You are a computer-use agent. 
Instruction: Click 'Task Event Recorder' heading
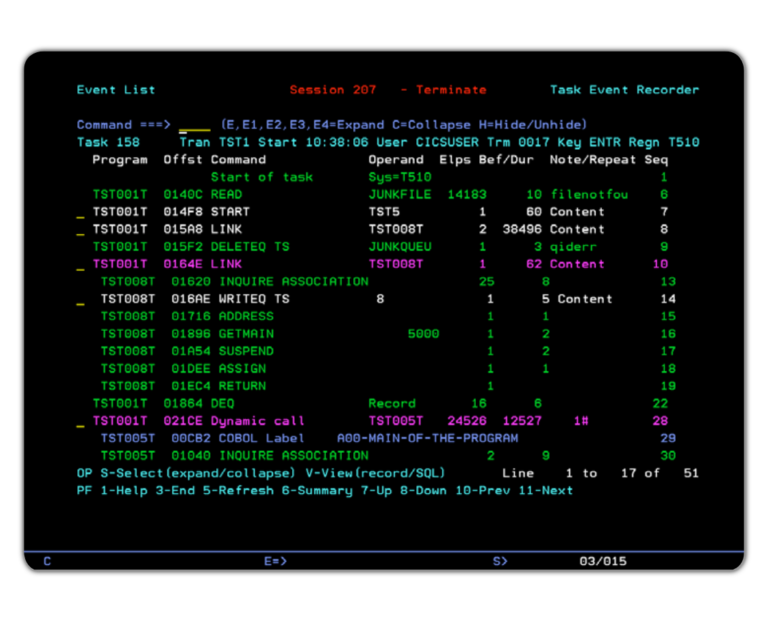coord(624,90)
